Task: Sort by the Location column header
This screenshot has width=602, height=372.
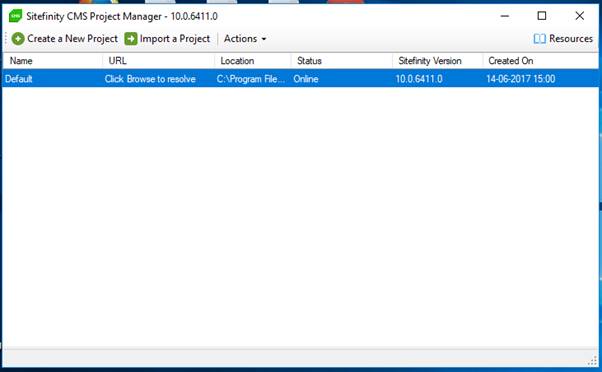Action: click(253, 61)
